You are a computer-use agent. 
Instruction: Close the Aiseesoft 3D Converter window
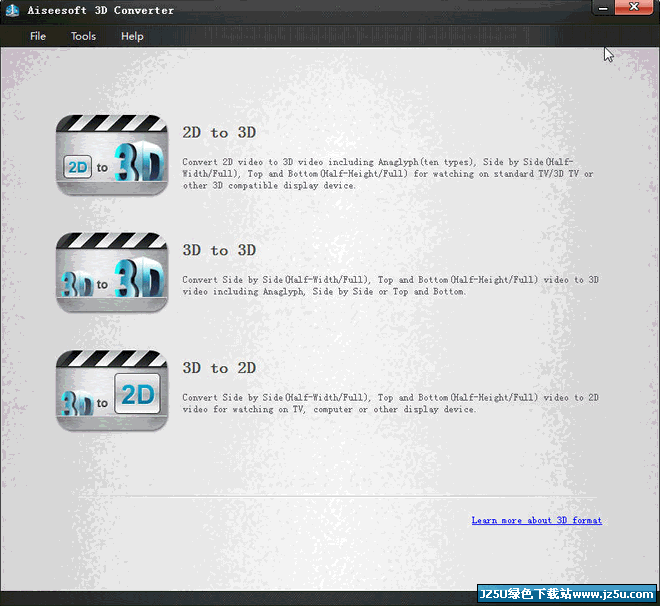634,8
